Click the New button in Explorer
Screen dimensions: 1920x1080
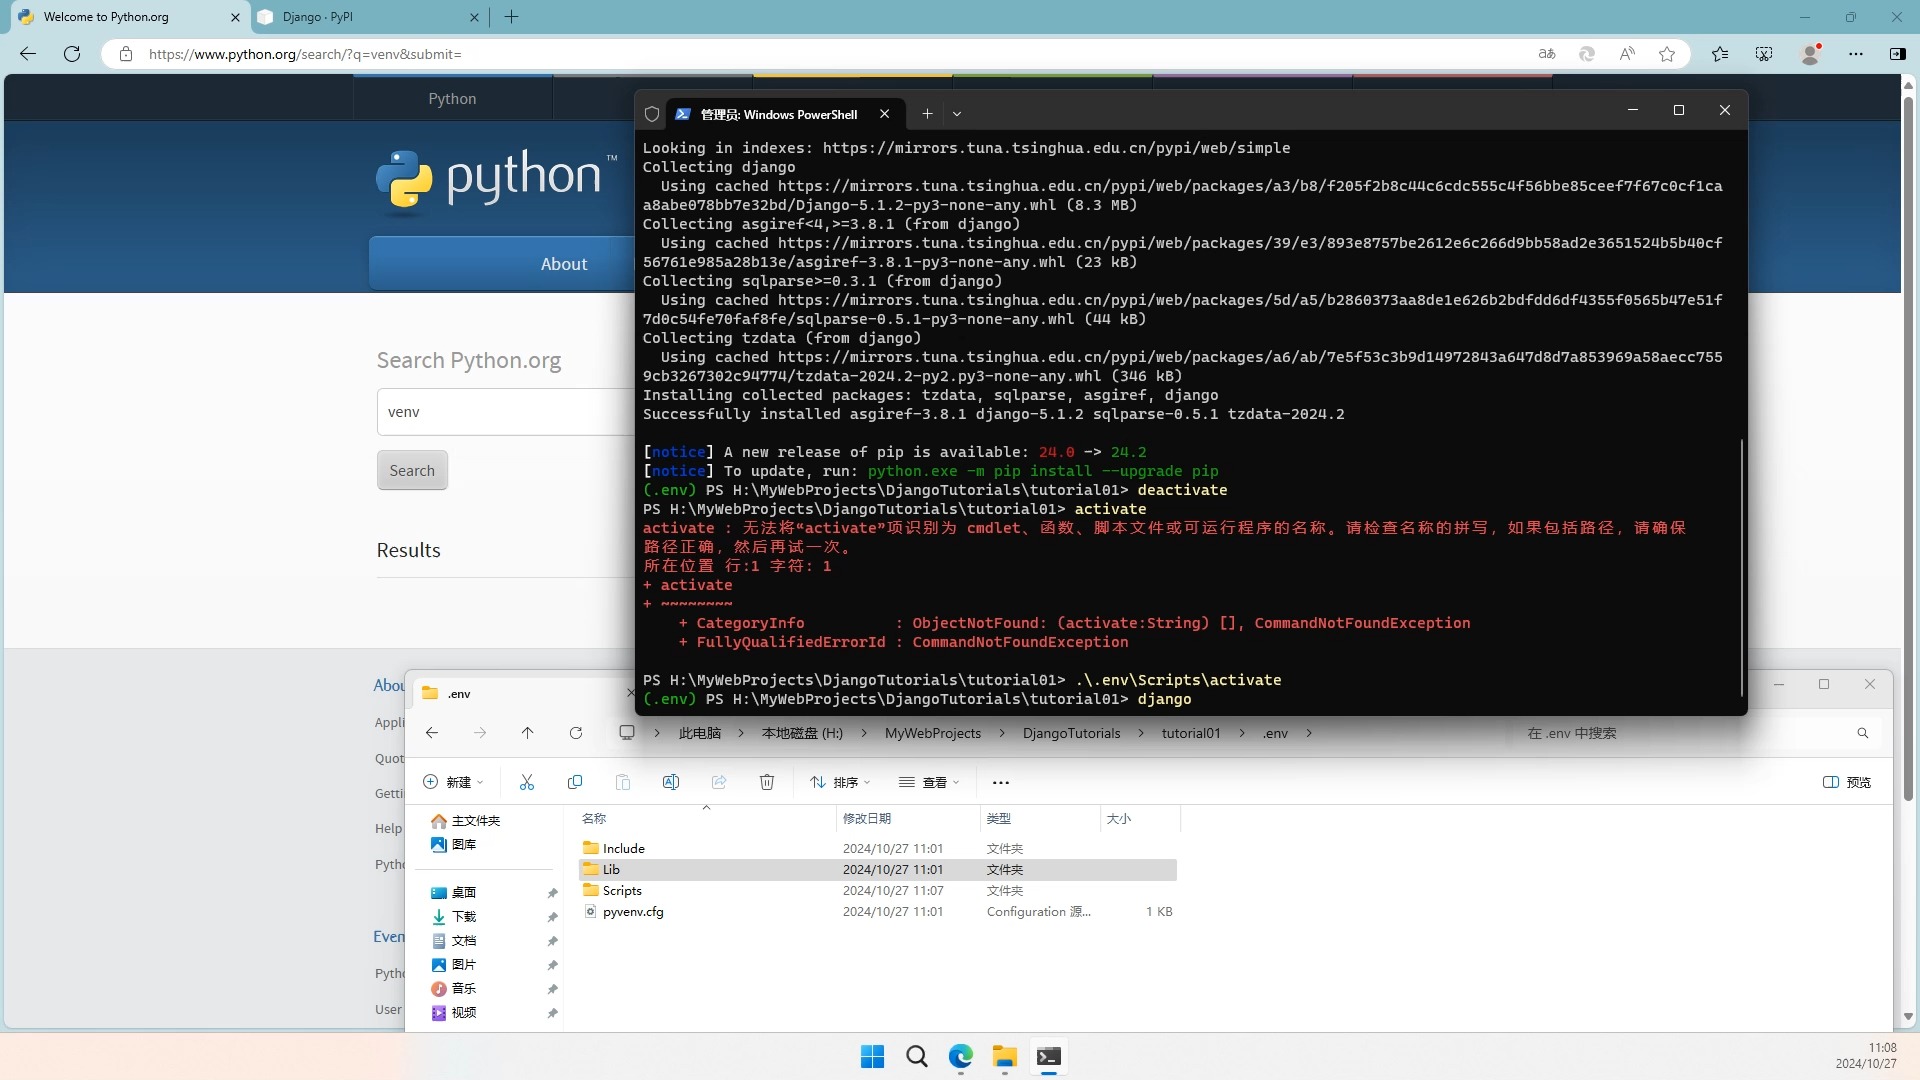coord(453,782)
